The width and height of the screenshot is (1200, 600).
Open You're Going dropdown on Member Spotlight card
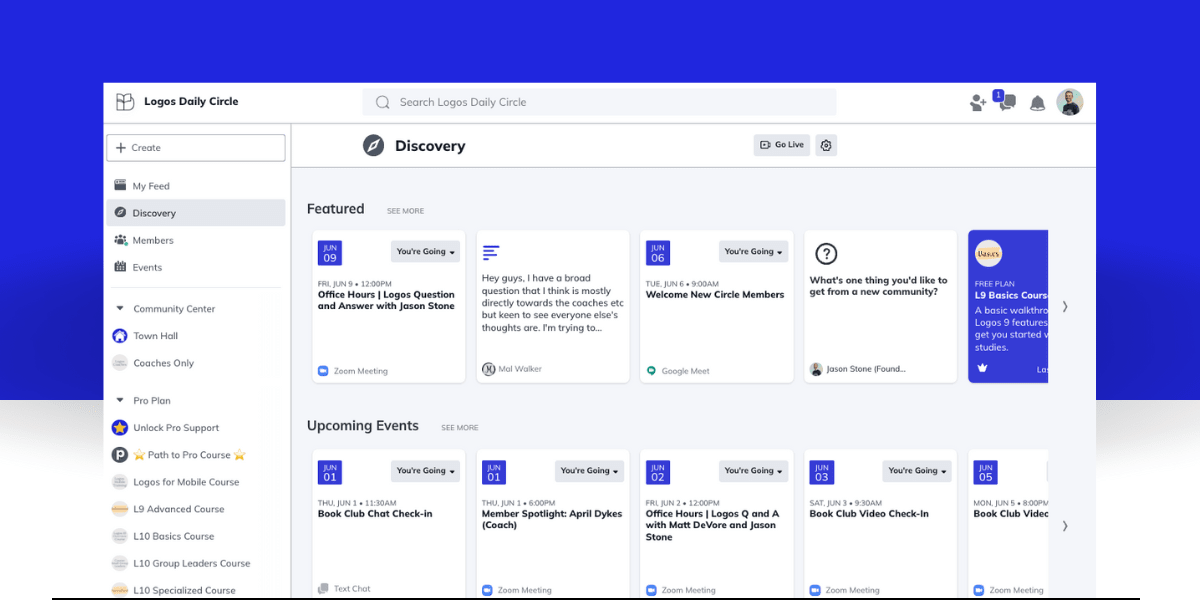pos(589,471)
